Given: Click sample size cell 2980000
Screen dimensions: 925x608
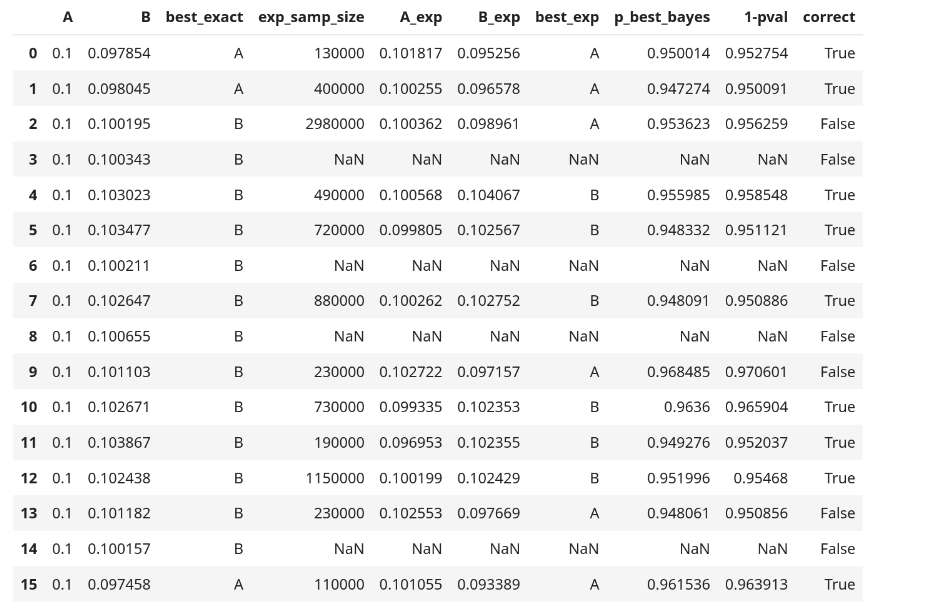Looking at the screenshot, I should [334, 124].
